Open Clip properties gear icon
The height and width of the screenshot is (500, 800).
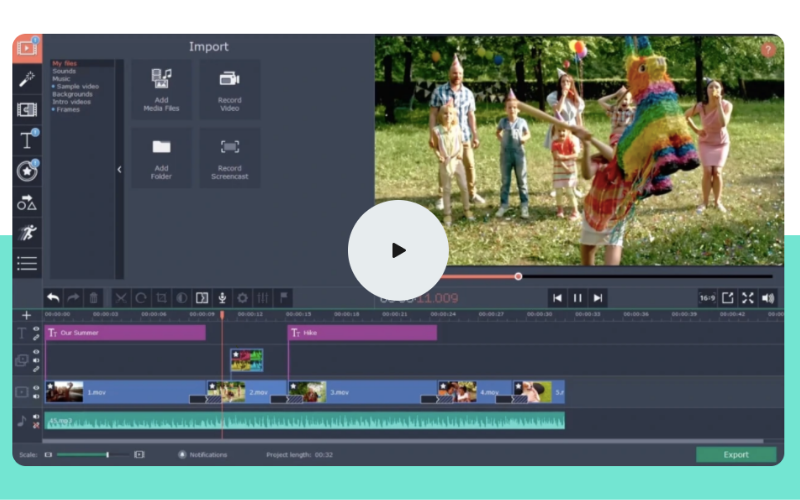tap(243, 298)
